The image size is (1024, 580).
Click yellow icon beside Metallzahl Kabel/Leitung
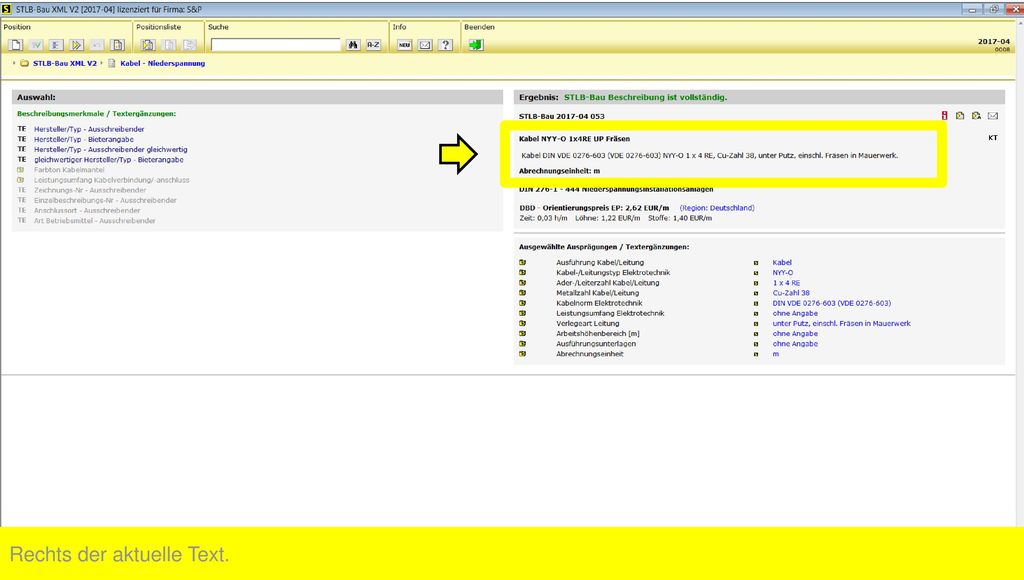pos(522,293)
